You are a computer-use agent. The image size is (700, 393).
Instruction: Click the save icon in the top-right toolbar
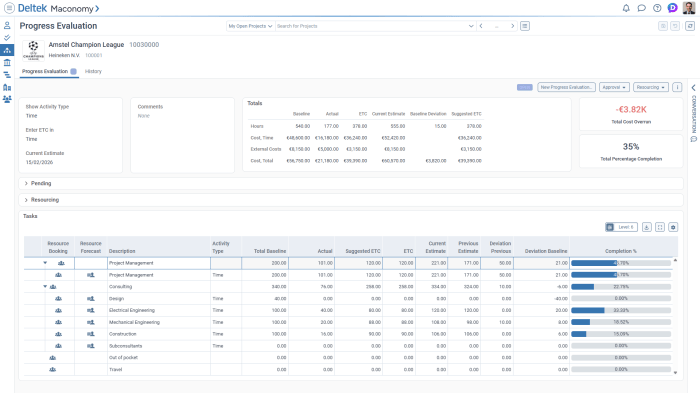pos(663,26)
